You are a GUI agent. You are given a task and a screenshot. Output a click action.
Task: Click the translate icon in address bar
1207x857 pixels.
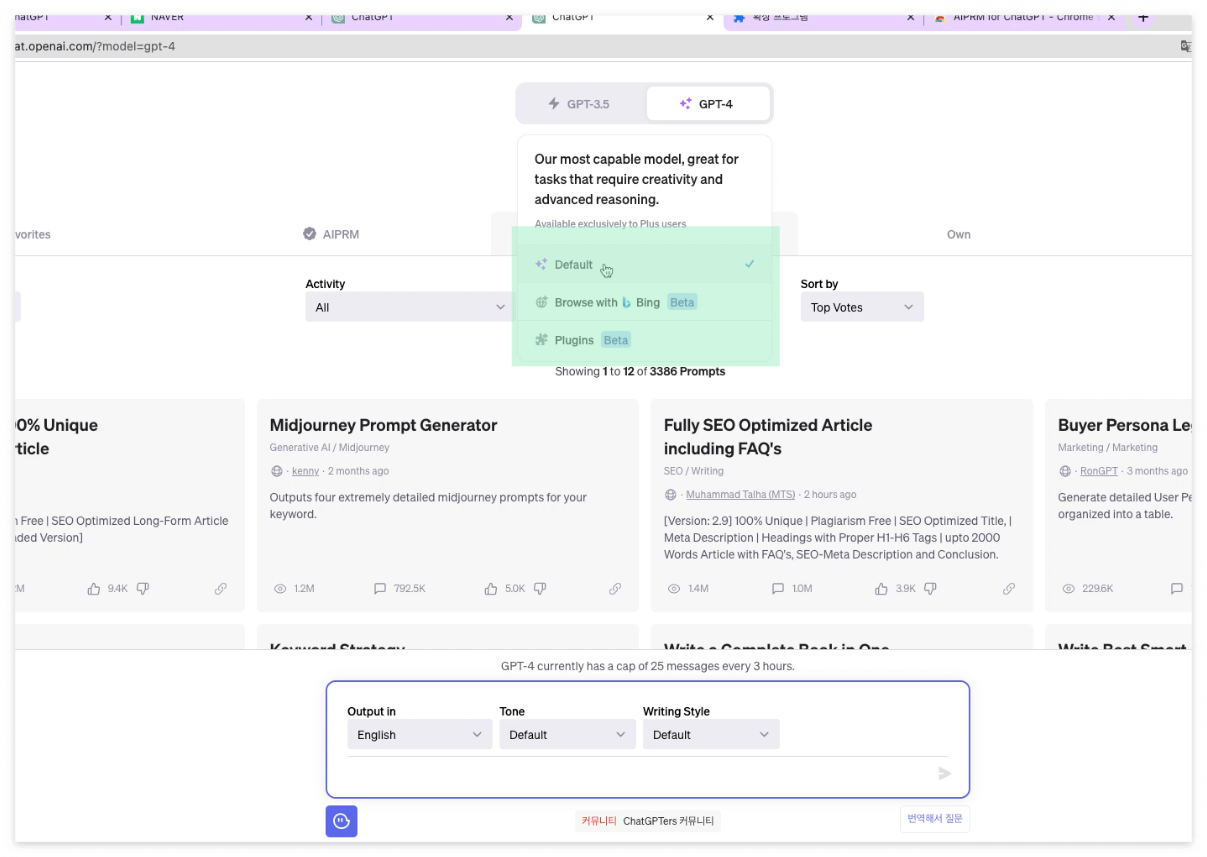[x=1185, y=46]
